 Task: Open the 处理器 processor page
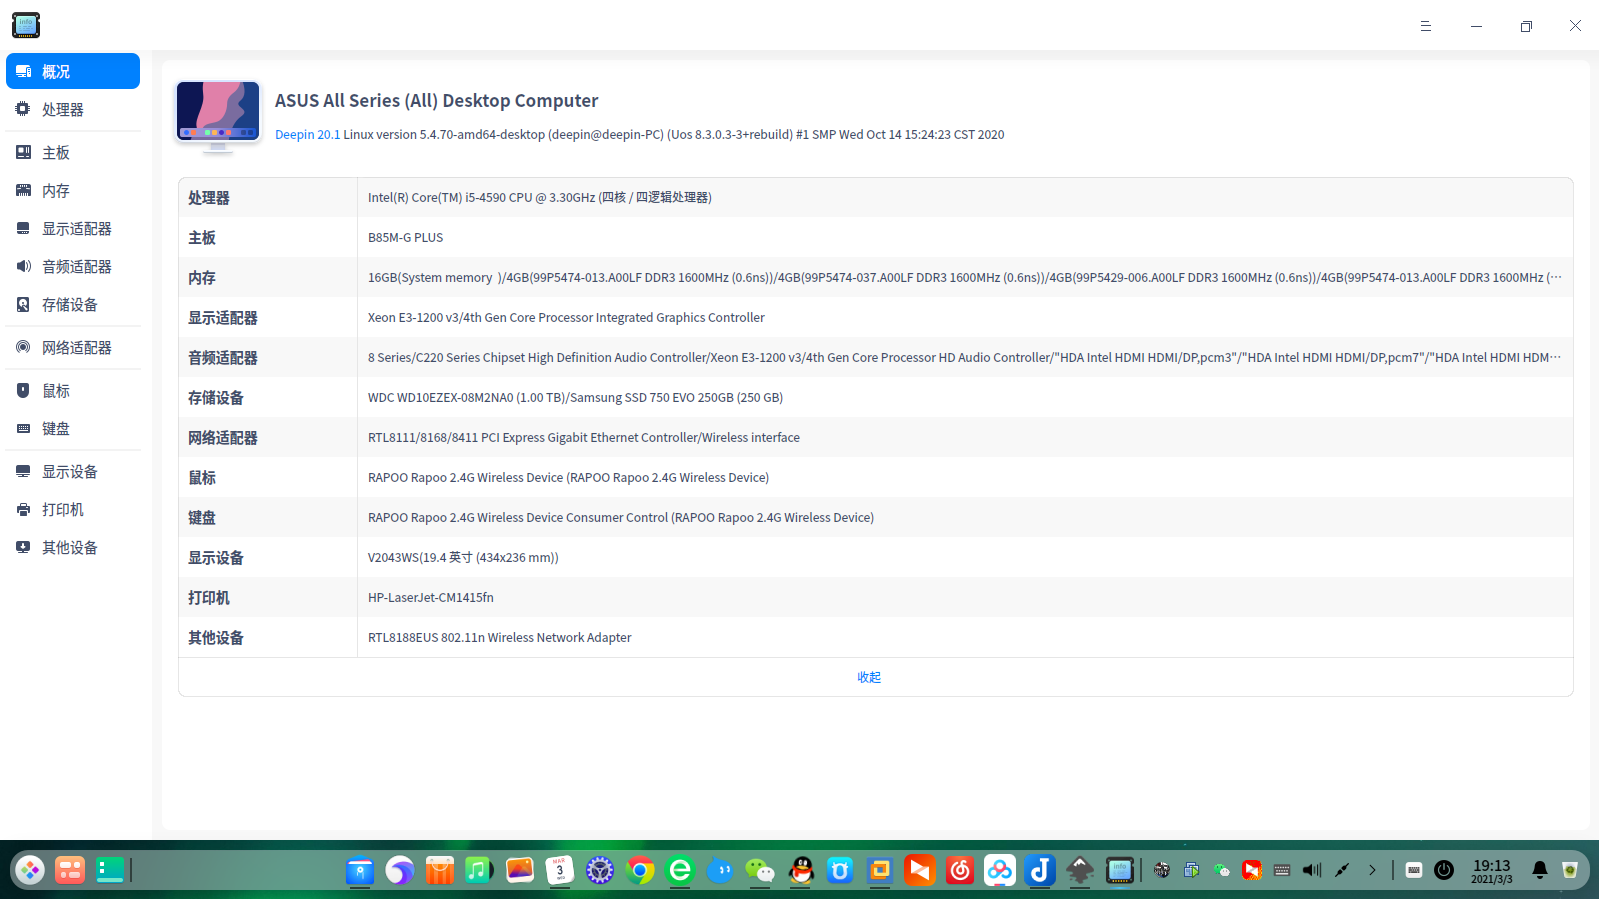pos(73,109)
